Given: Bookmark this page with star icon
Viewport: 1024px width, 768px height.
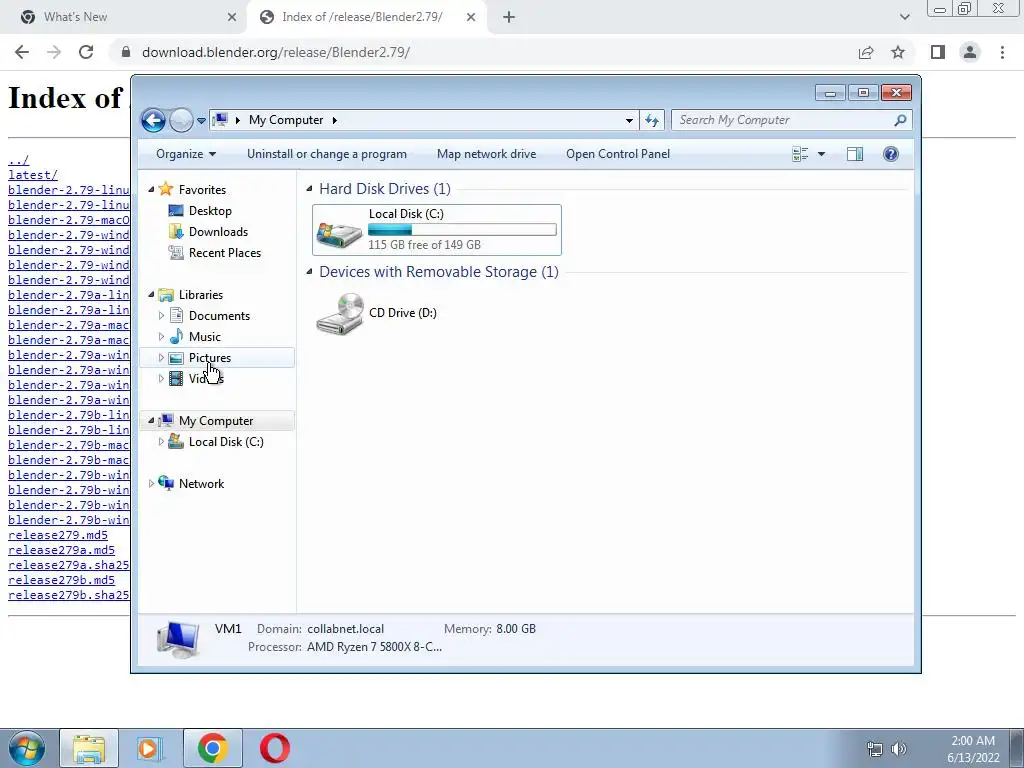Looking at the screenshot, I should tap(898, 52).
